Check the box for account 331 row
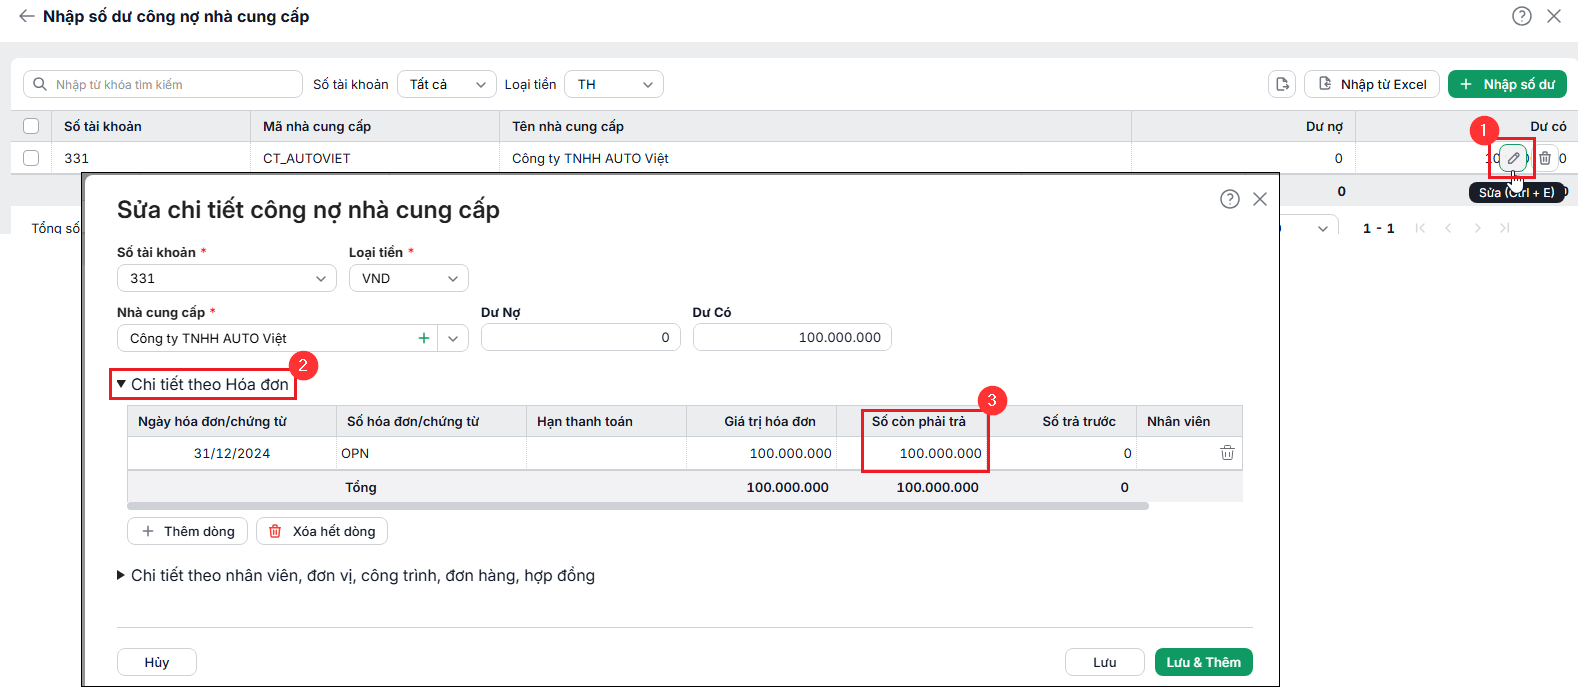This screenshot has height=690, width=1578. coord(31,158)
